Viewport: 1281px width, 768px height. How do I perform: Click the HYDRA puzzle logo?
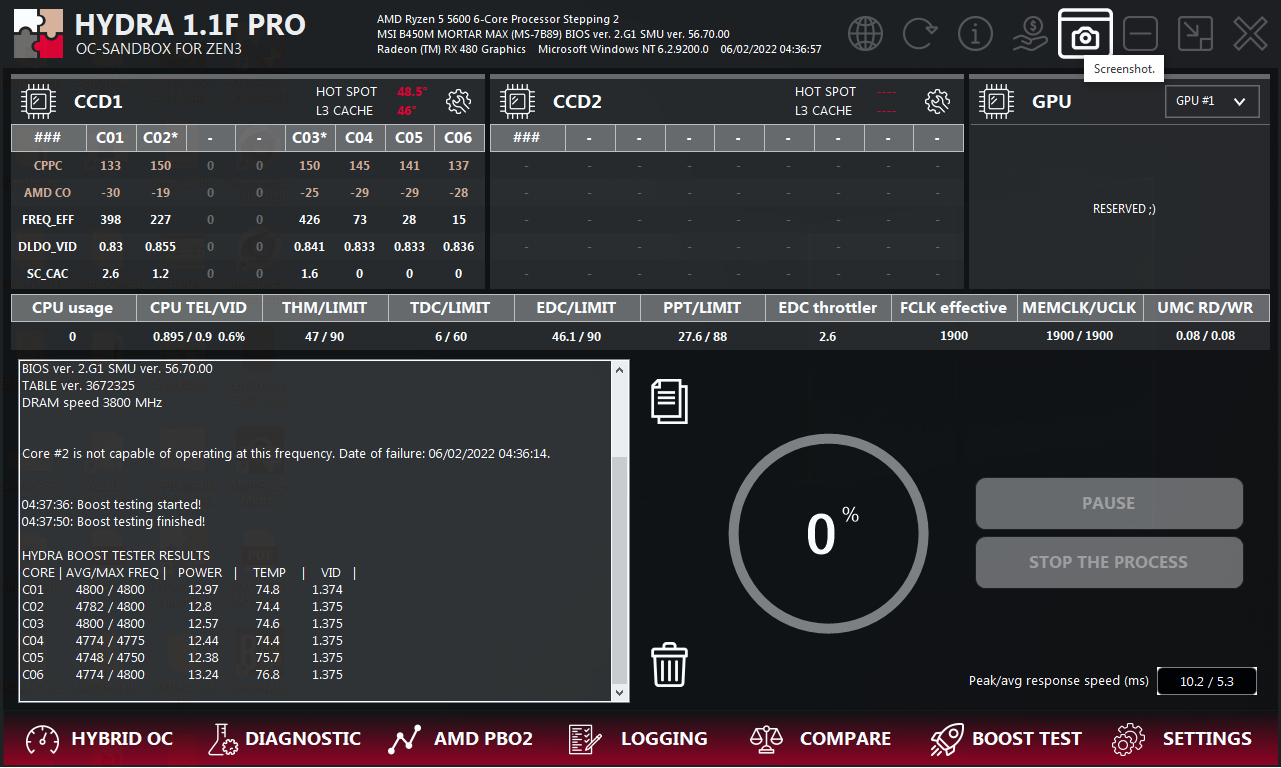(x=37, y=34)
